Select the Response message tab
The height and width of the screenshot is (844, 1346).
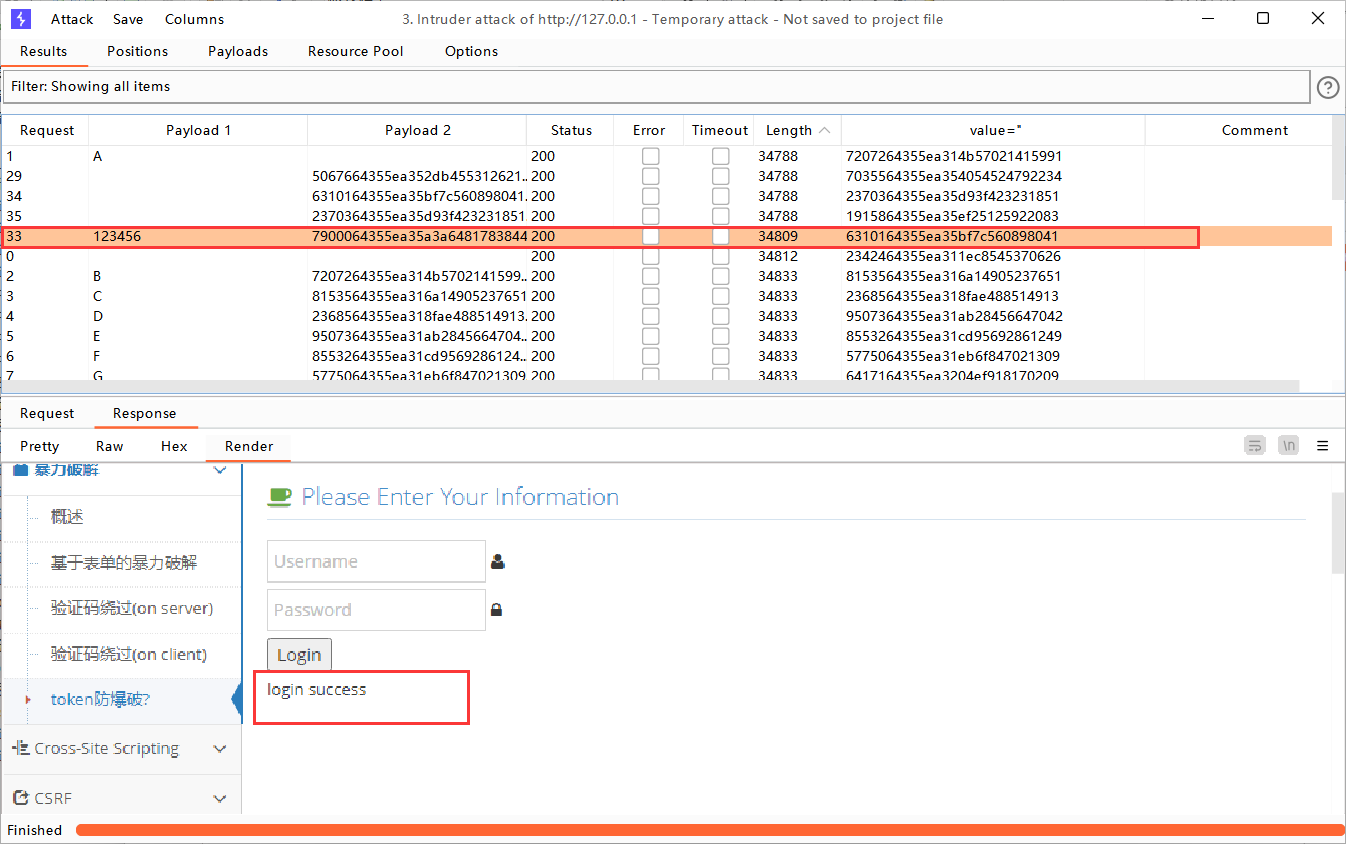[x=144, y=413]
